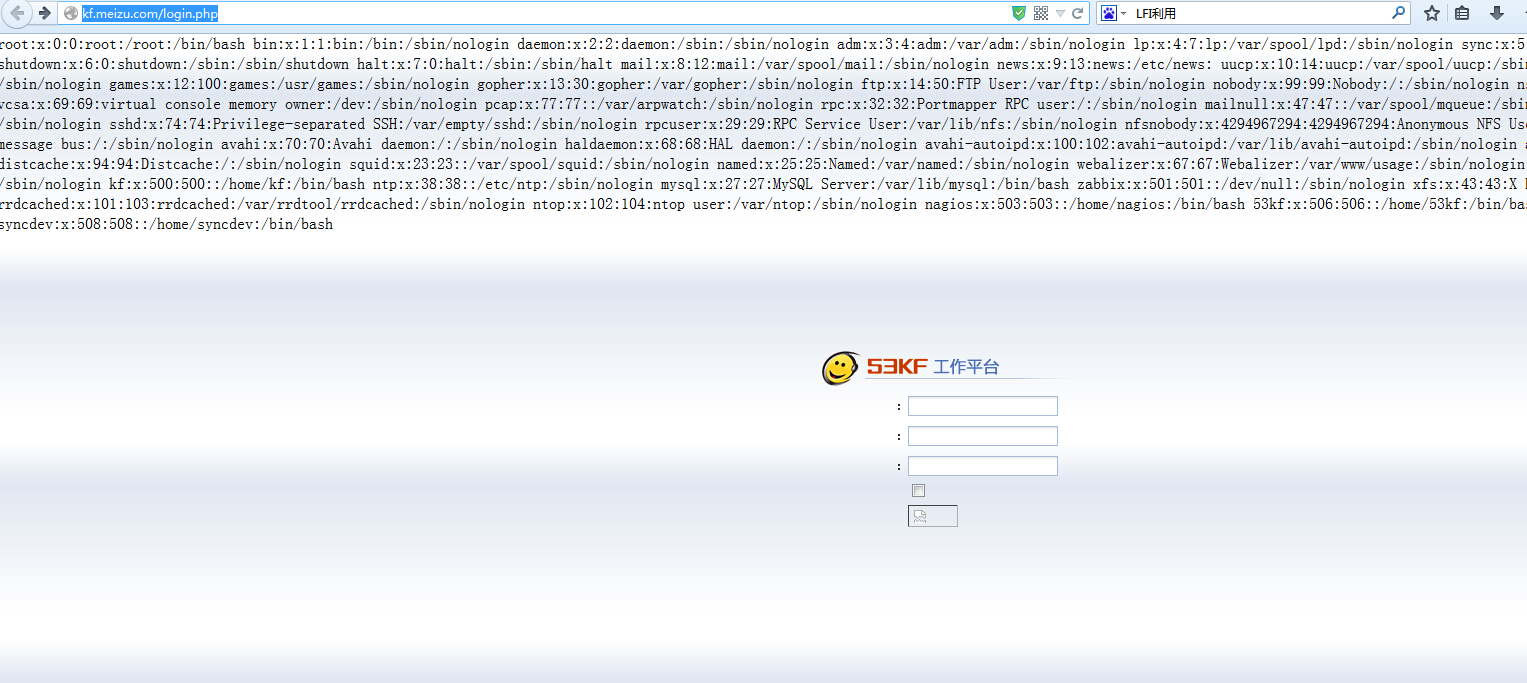Click the bottom input field of login form
Screen dimensions: 1527x683
[983, 466]
